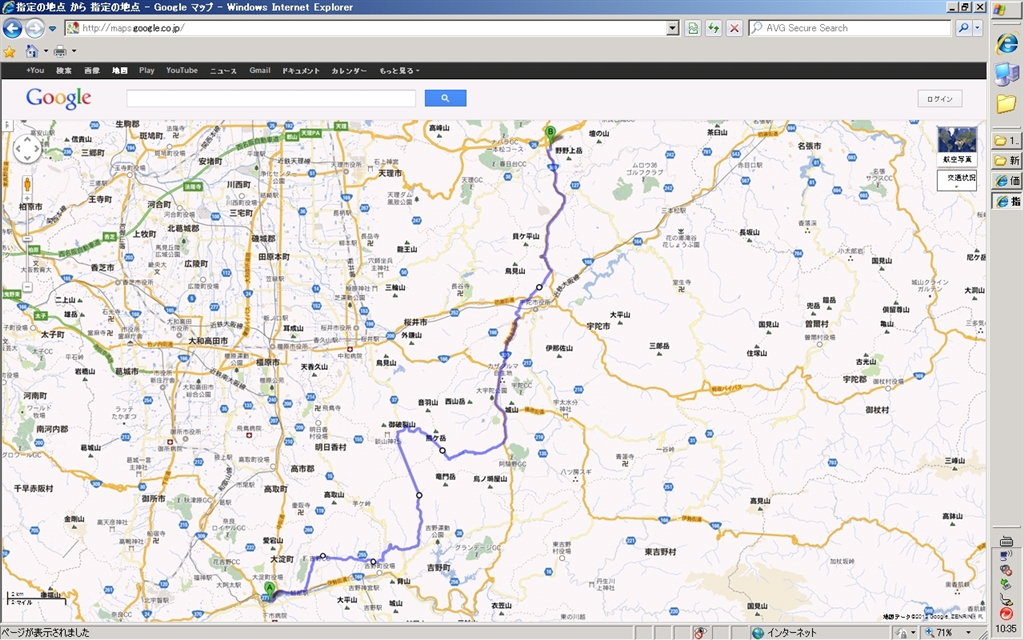
Task: Click the zoom out minus button on map
Action: [x=27, y=287]
